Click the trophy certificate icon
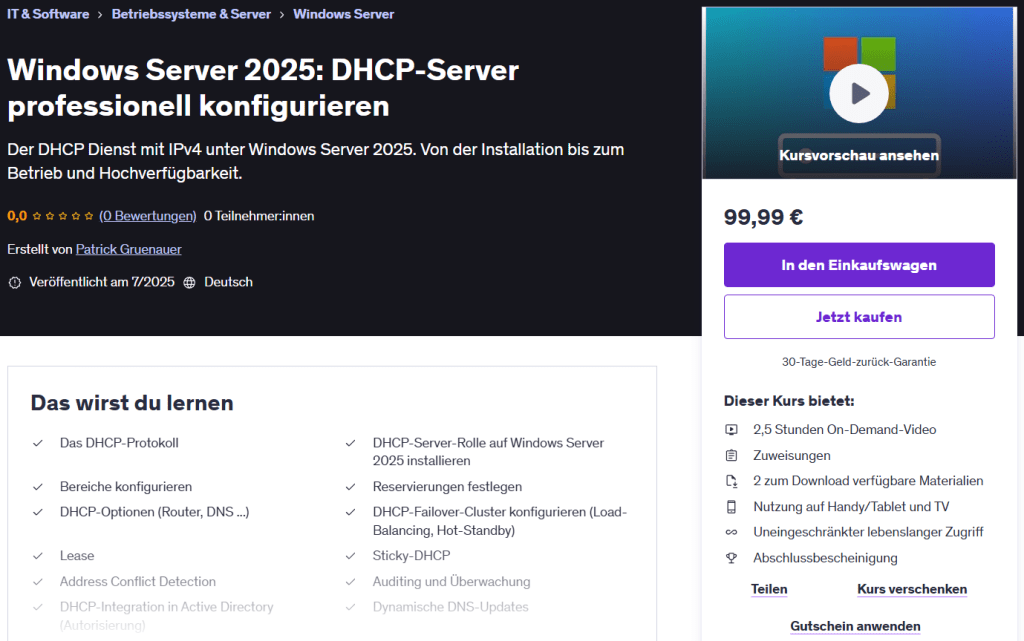 pyautogui.click(x=731, y=558)
